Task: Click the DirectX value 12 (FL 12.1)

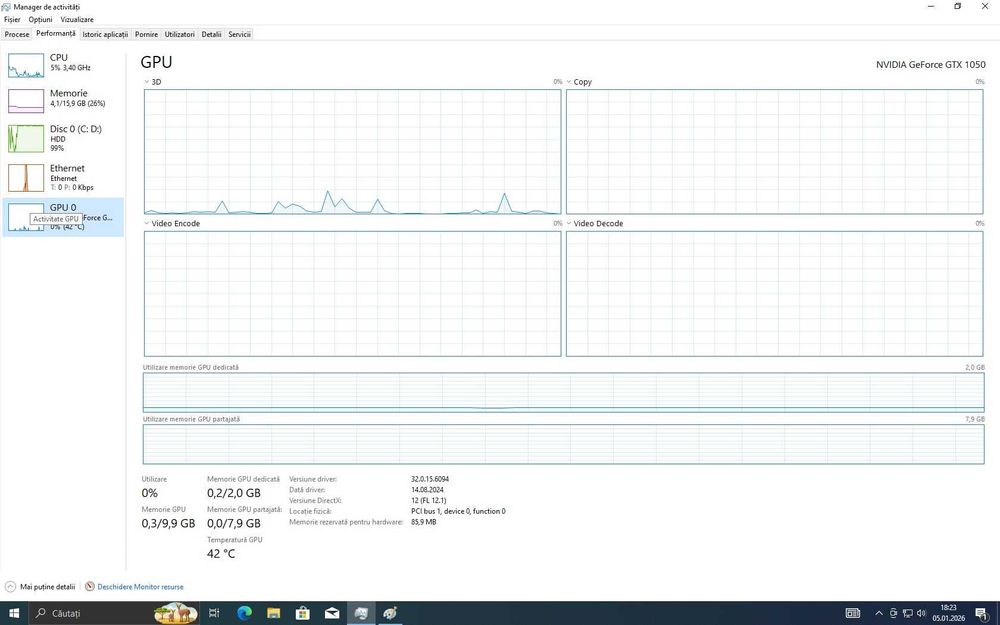Action: [x=429, y=501]
